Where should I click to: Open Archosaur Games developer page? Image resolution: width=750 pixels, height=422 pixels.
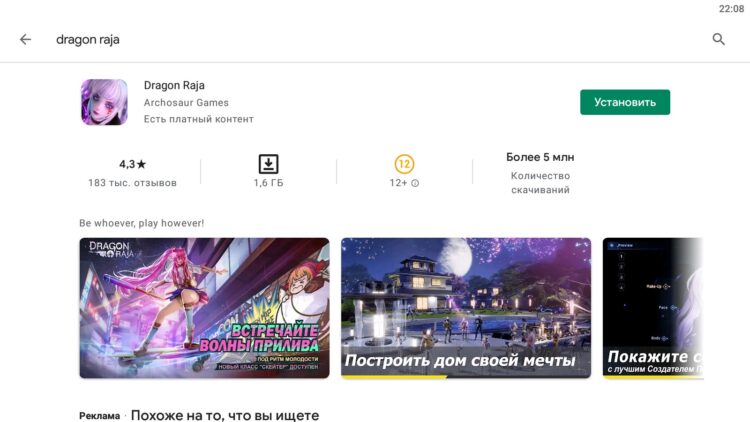(x=186, y=102)
